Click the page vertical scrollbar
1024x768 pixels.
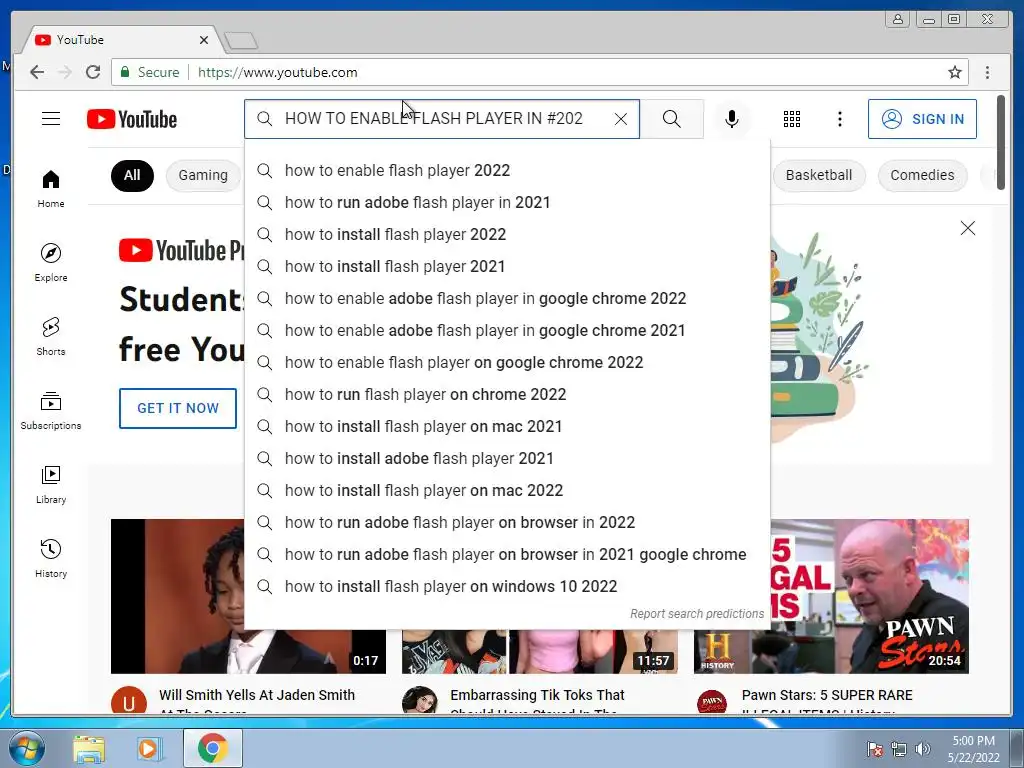coord(1000,142)
